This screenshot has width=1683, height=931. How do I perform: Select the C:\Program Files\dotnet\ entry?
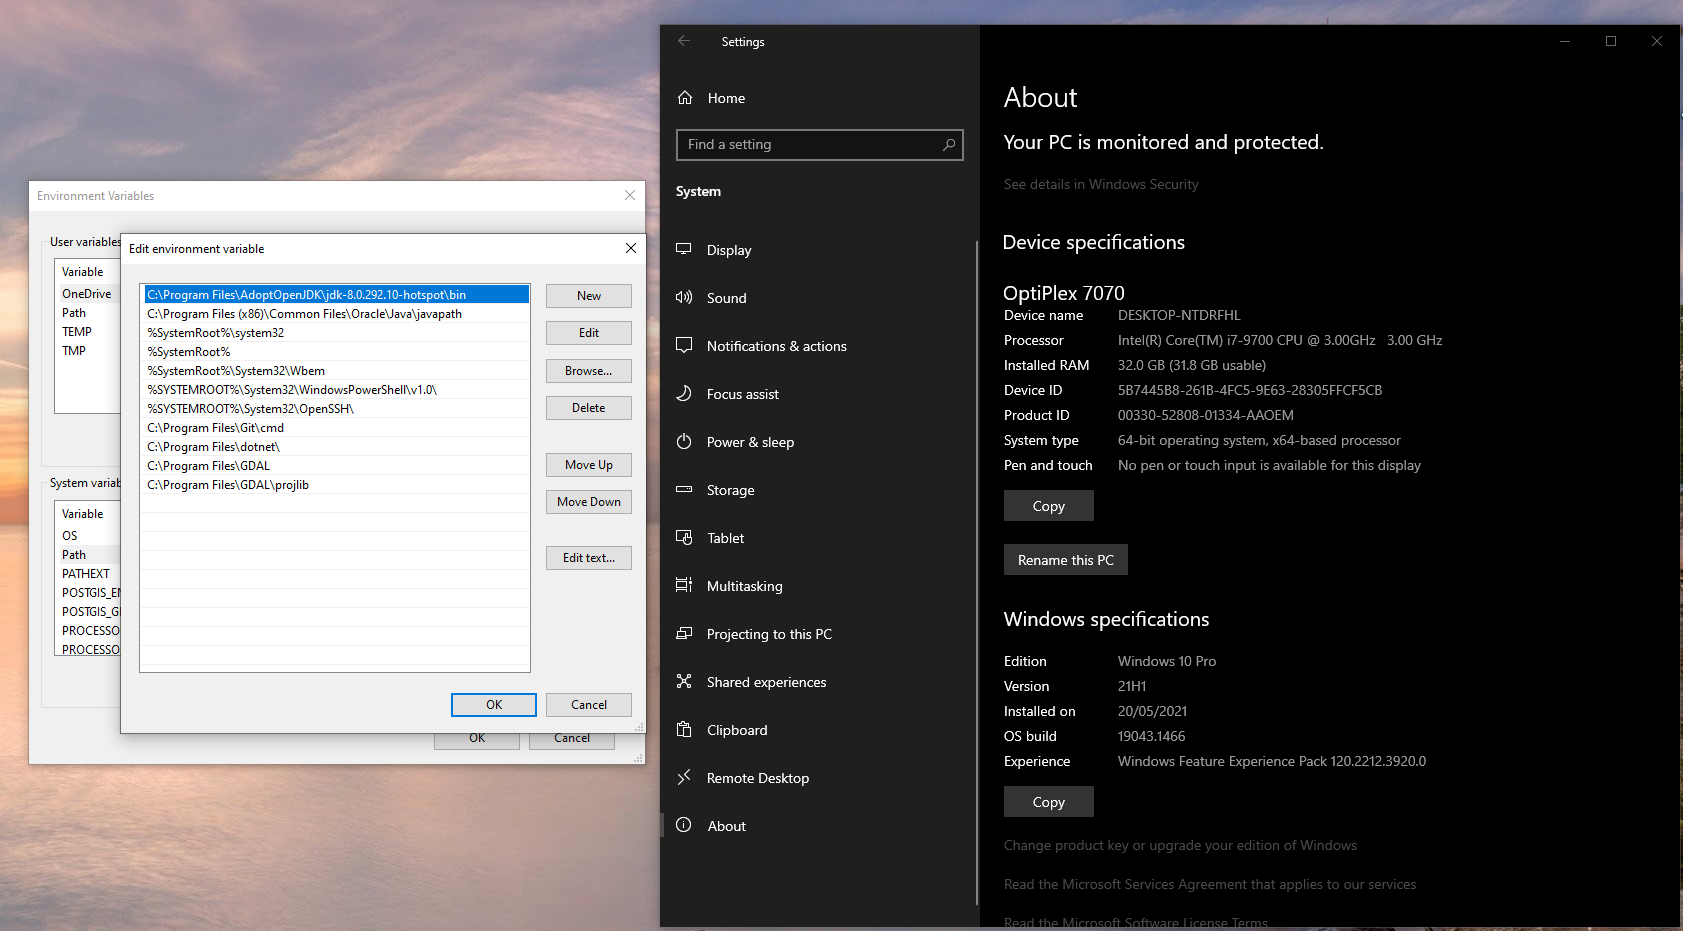point(336,447)
